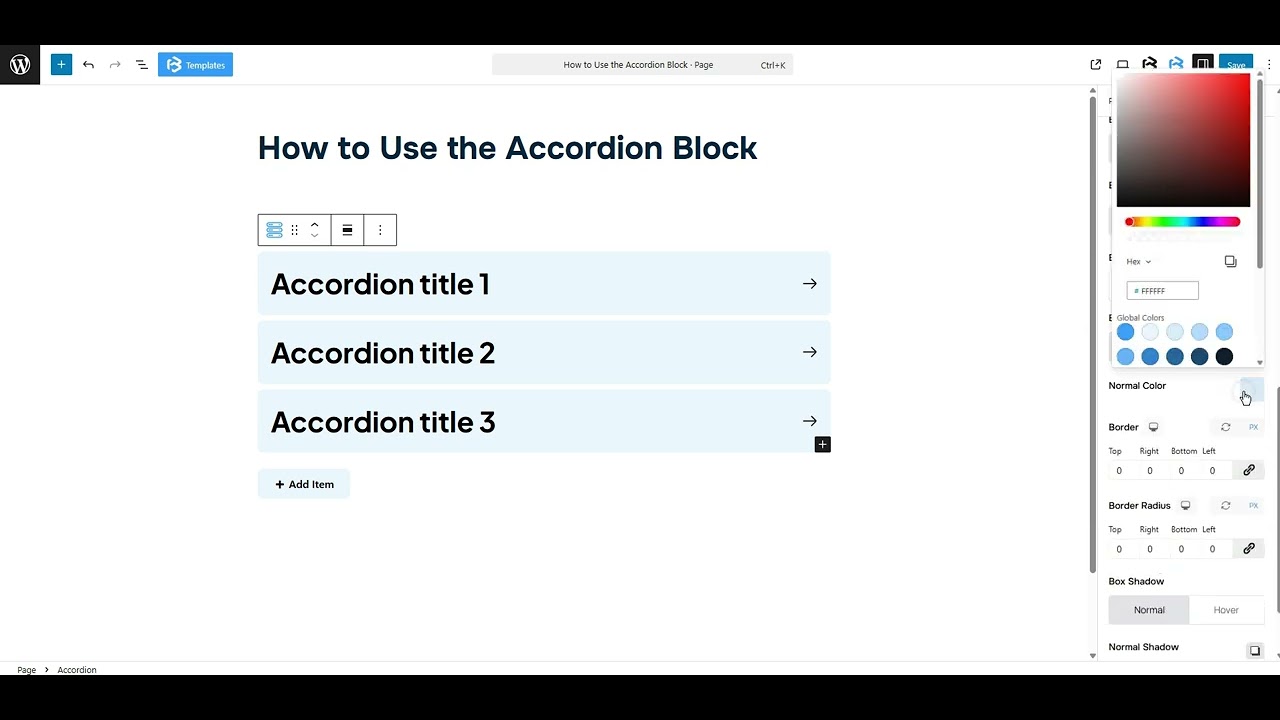
Task: Open the block options kebab menu
Action: 380,230
